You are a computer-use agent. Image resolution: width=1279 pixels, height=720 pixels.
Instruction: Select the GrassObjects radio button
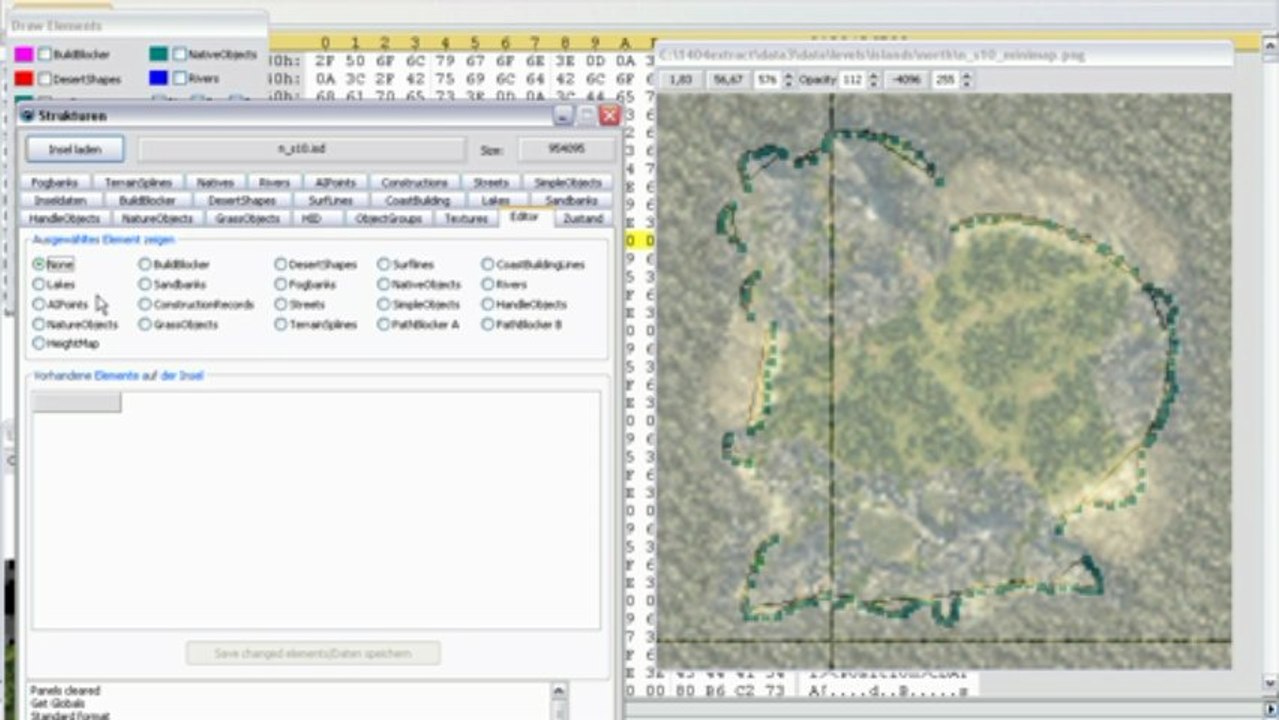[144, 324]
